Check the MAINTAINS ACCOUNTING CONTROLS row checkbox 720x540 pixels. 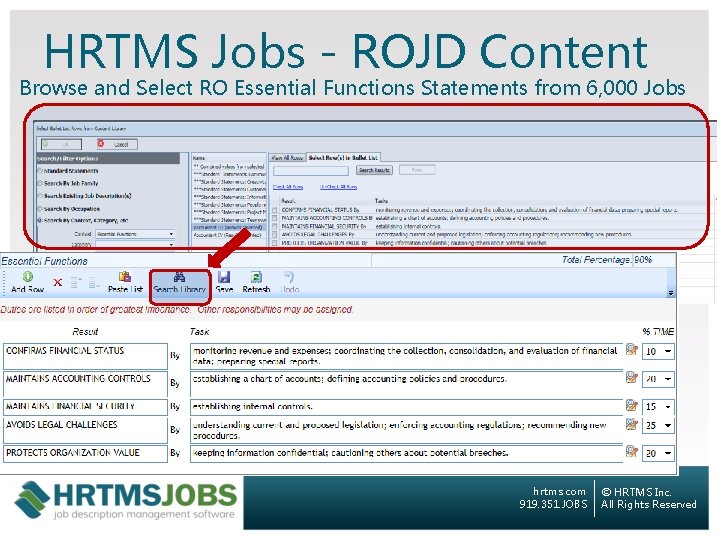pos(275,218)
